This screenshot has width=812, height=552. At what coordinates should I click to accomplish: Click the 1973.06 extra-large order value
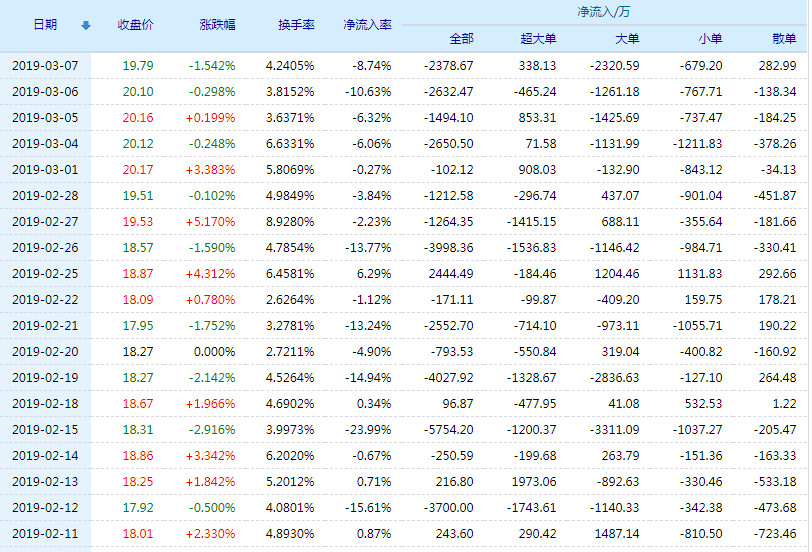(x=531, y=481)
